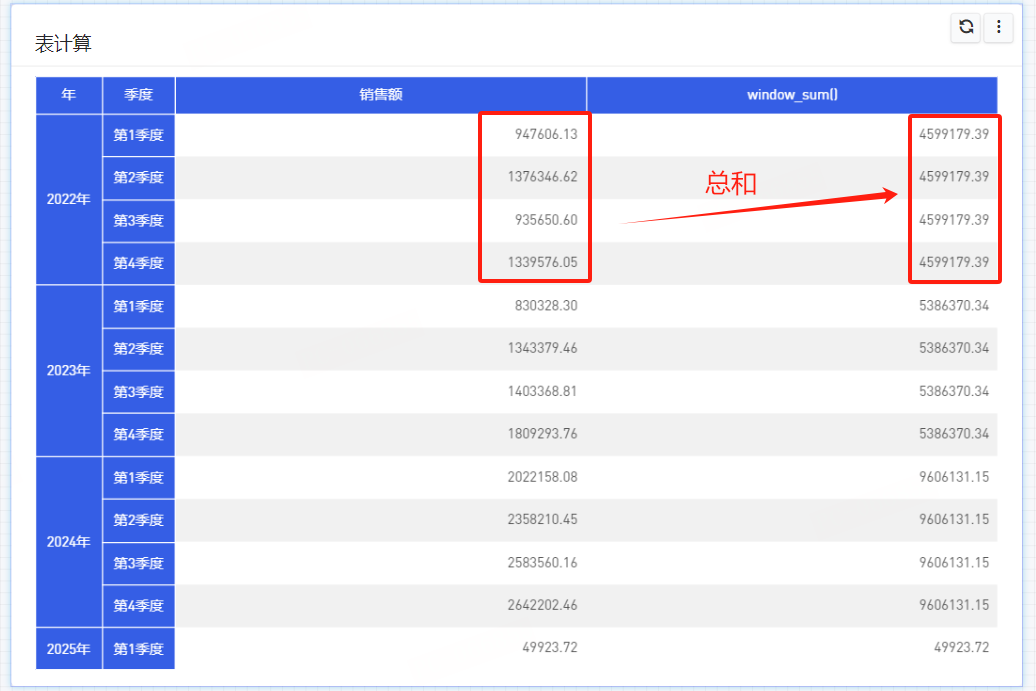
Task: Click the sales value 2022158.08
Action: [x=542, y=477]
